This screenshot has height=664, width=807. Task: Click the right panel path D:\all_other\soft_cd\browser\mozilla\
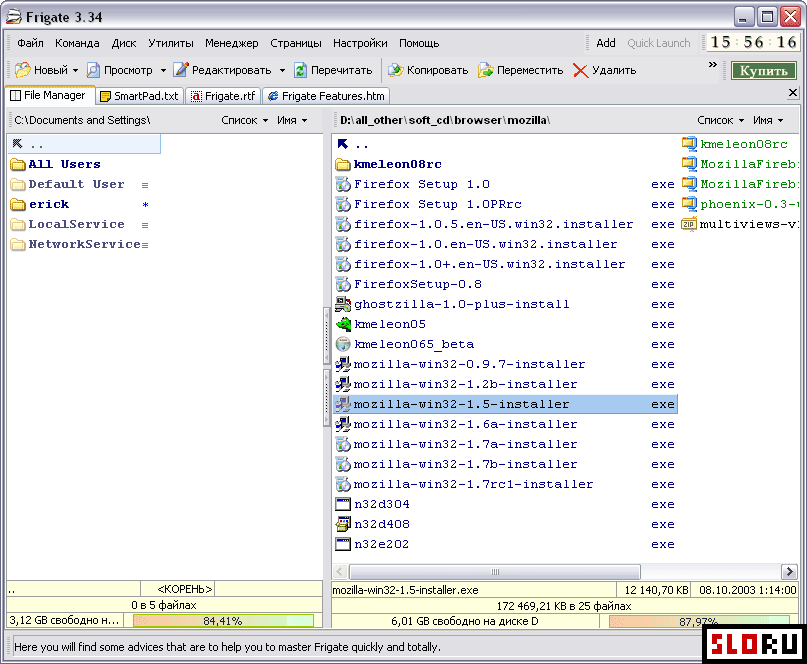[x=445, y=120]
